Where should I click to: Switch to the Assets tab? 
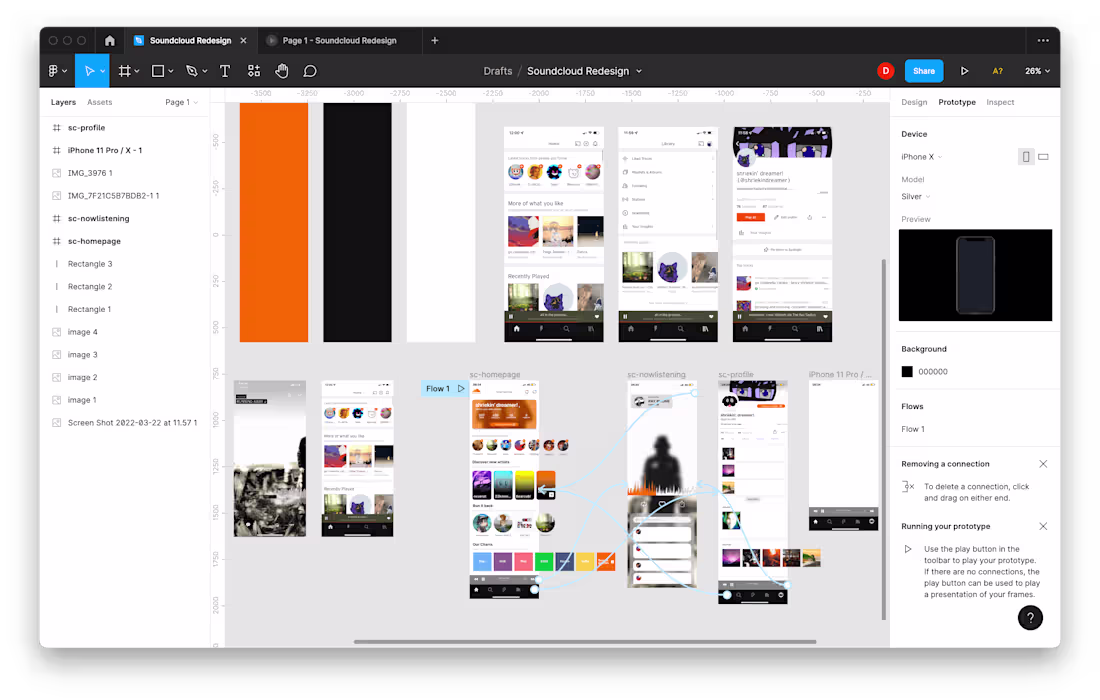coord(100,101)
